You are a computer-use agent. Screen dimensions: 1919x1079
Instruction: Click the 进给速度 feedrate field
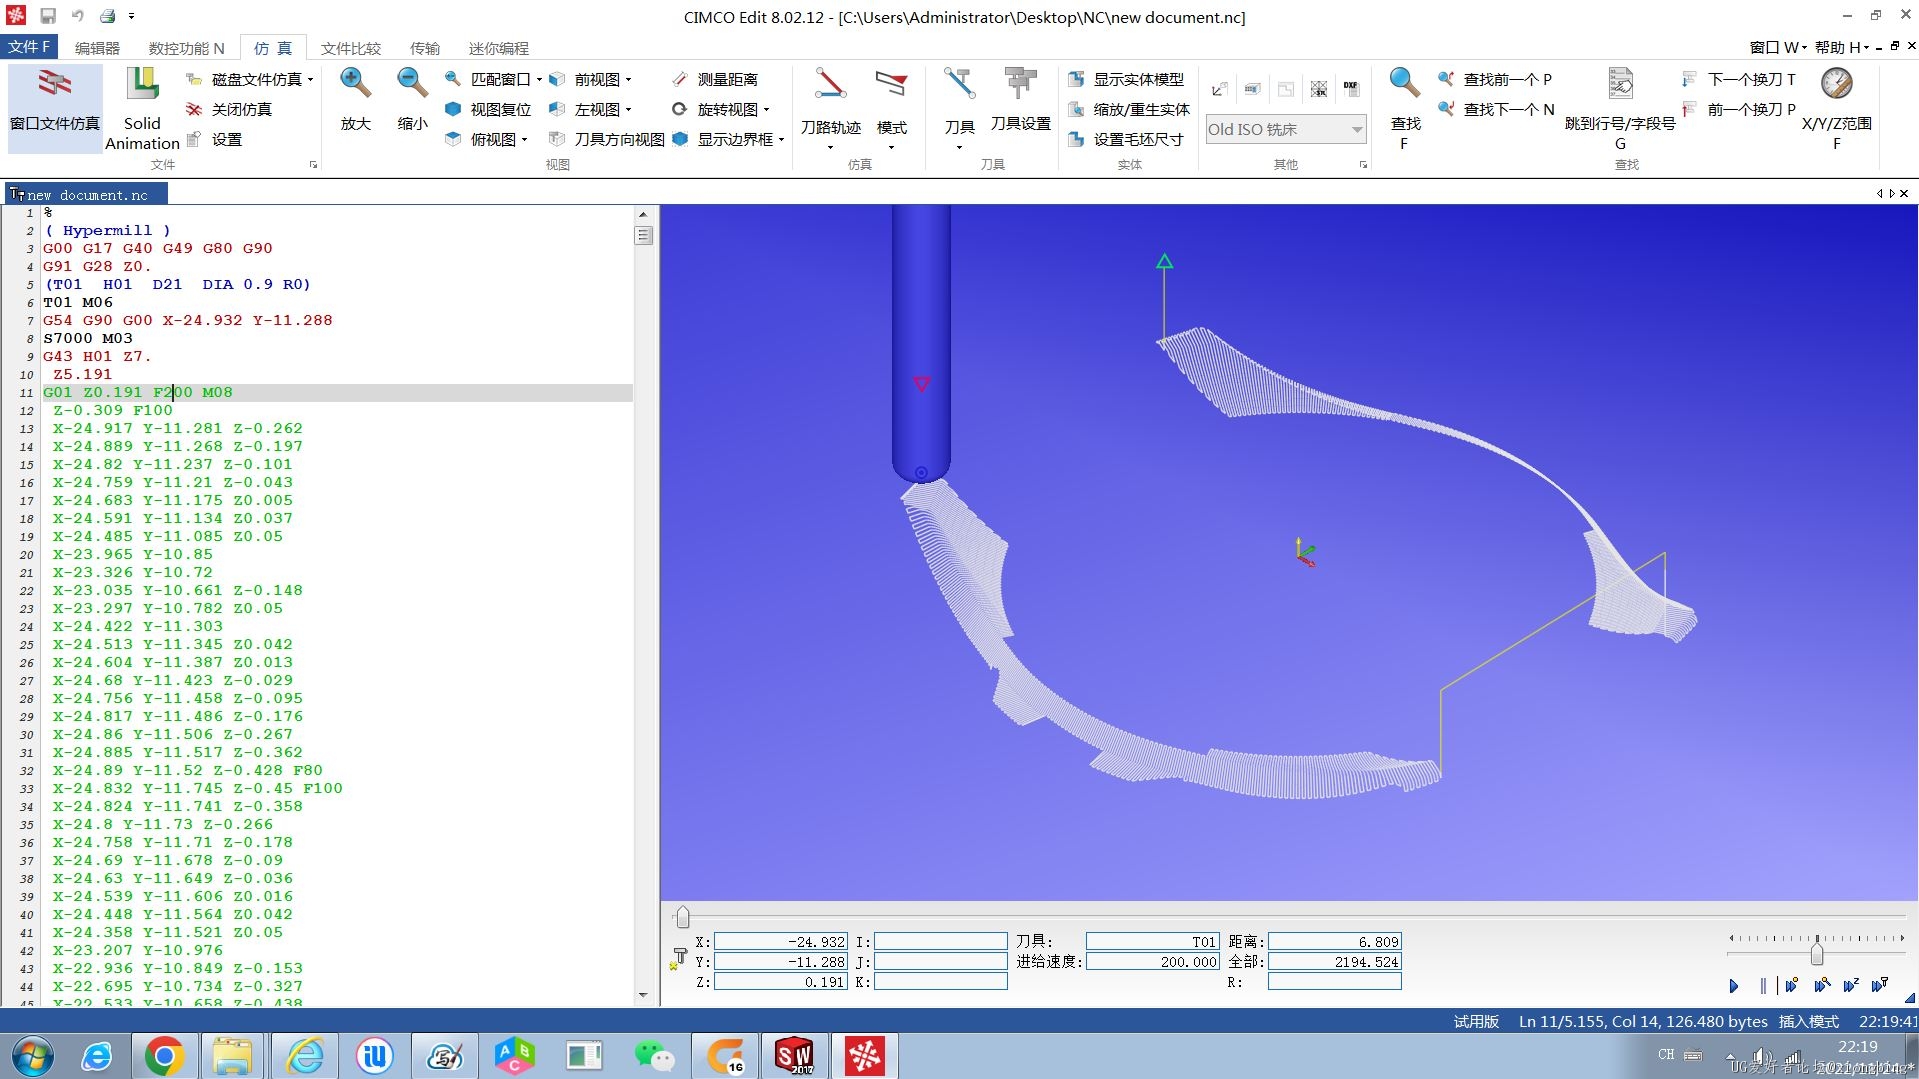pos(1153,962)
